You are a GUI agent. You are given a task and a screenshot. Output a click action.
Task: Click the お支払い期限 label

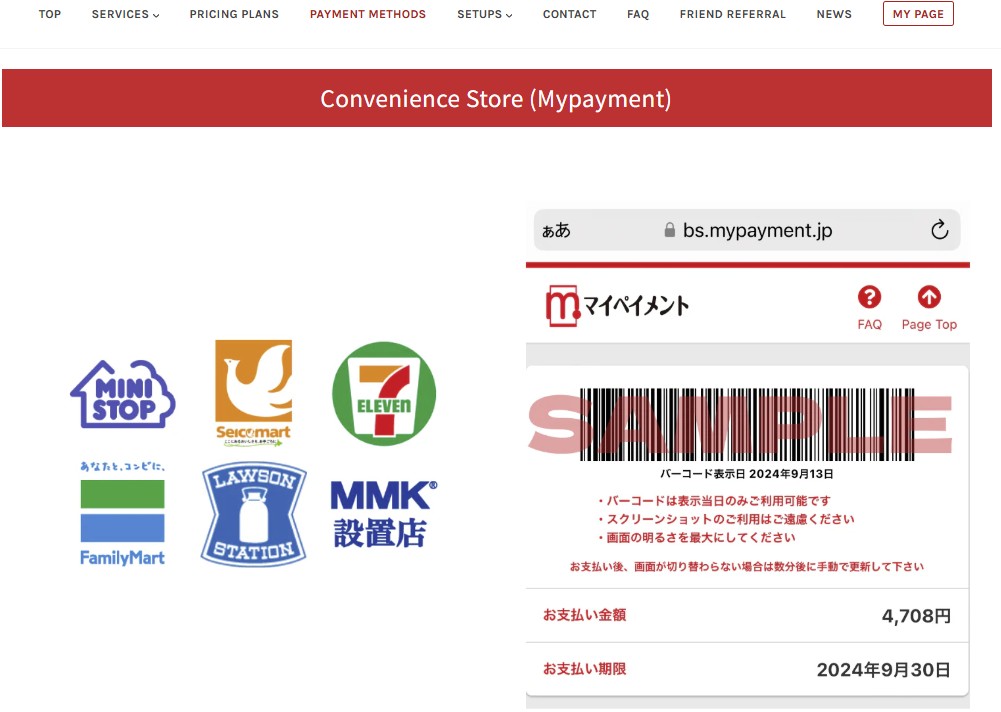pos(584,669)
